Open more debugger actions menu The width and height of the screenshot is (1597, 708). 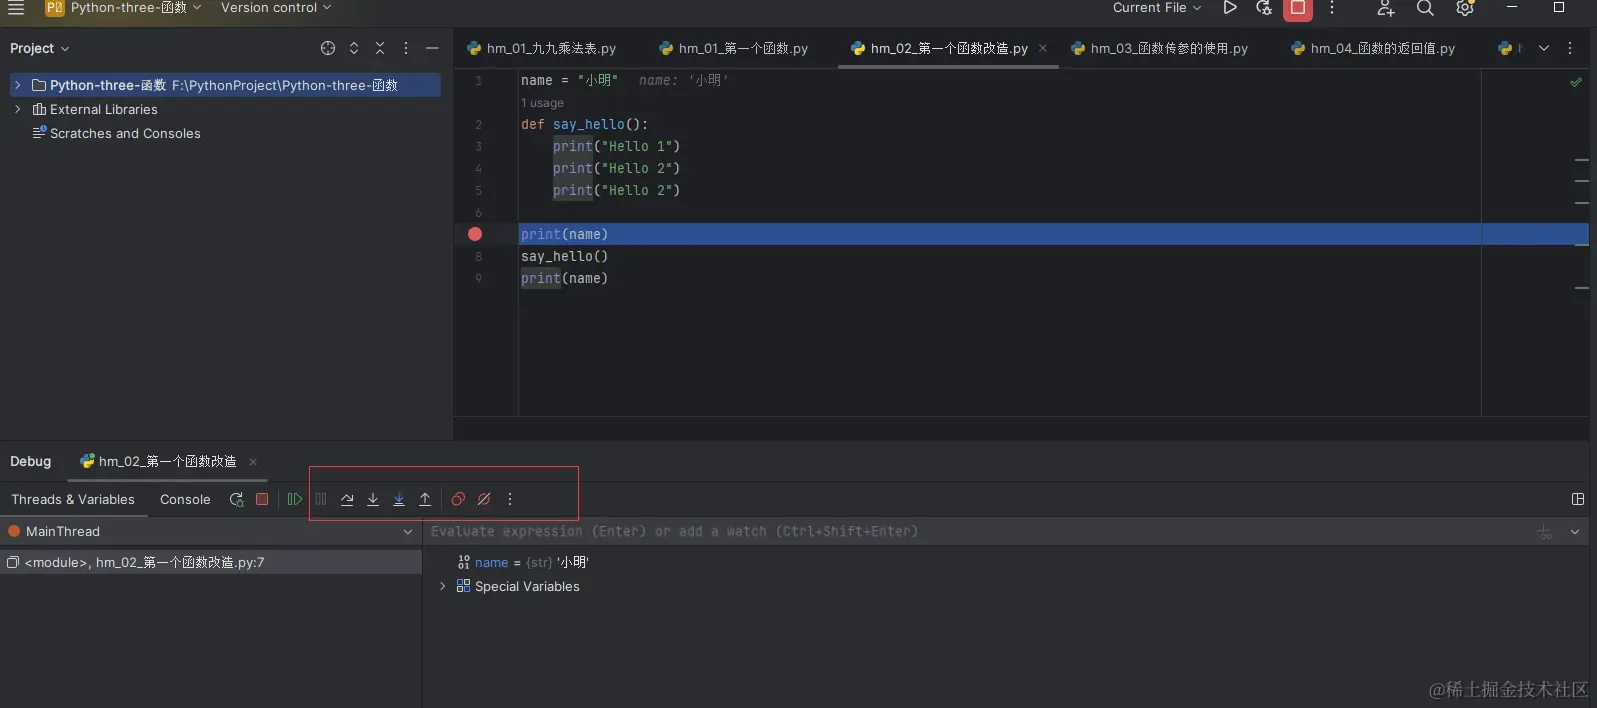point(510,499)
